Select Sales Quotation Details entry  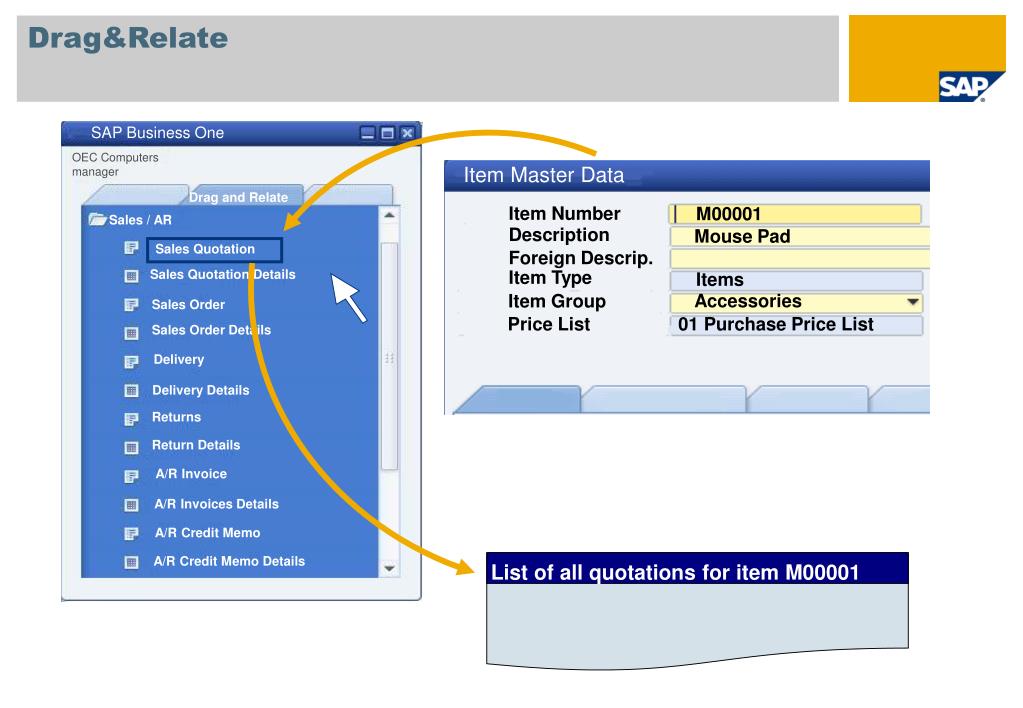point(222,275)
